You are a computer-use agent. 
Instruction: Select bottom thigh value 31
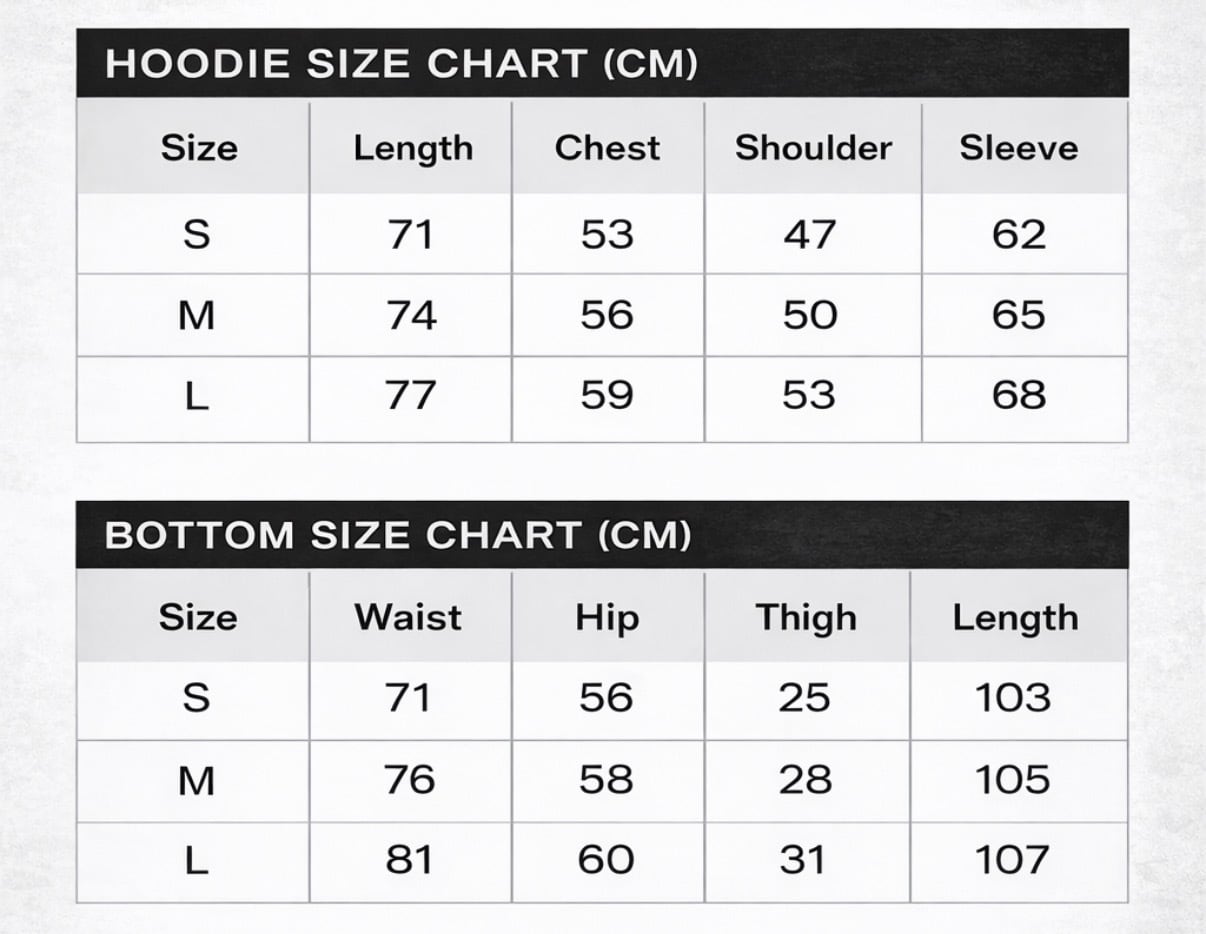coord(804,860)
